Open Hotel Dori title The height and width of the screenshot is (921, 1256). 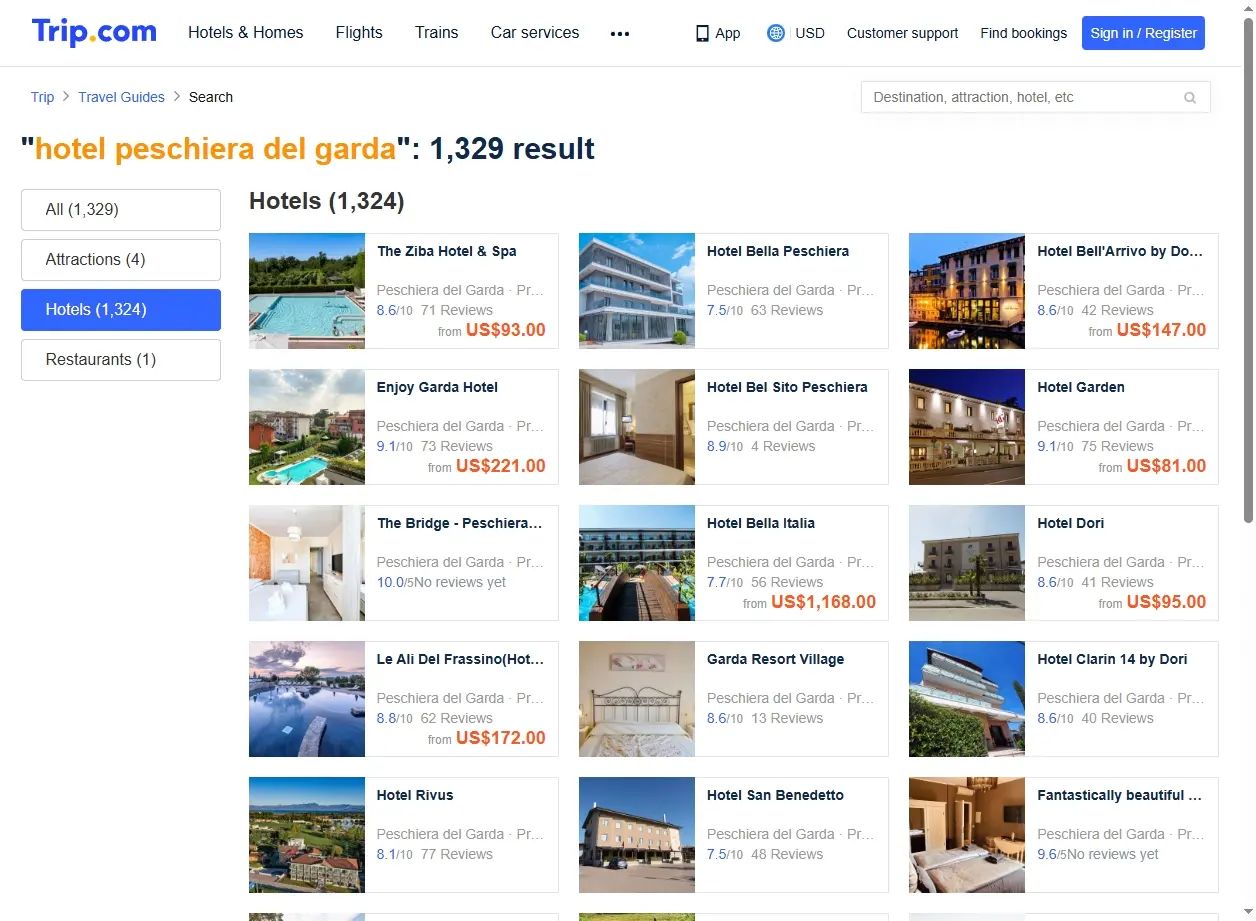(x=1071, y=523)
